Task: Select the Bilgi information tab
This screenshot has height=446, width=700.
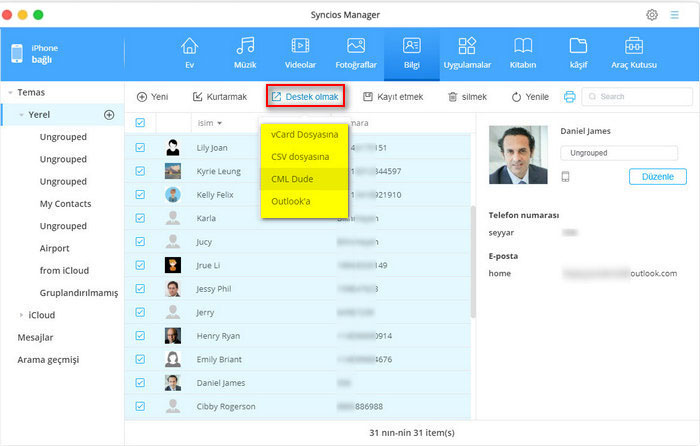Action: click(412, 54)
